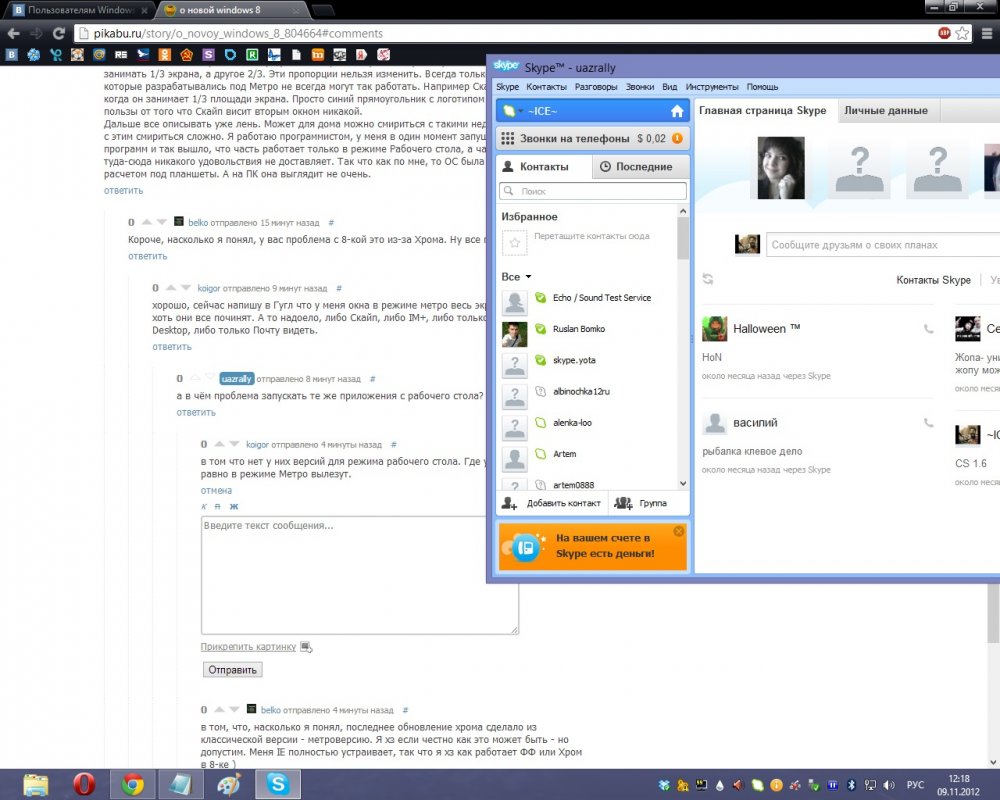Open the Звонки menu
This screenshot has width=1000, height=800.
(x=640, y=87)
